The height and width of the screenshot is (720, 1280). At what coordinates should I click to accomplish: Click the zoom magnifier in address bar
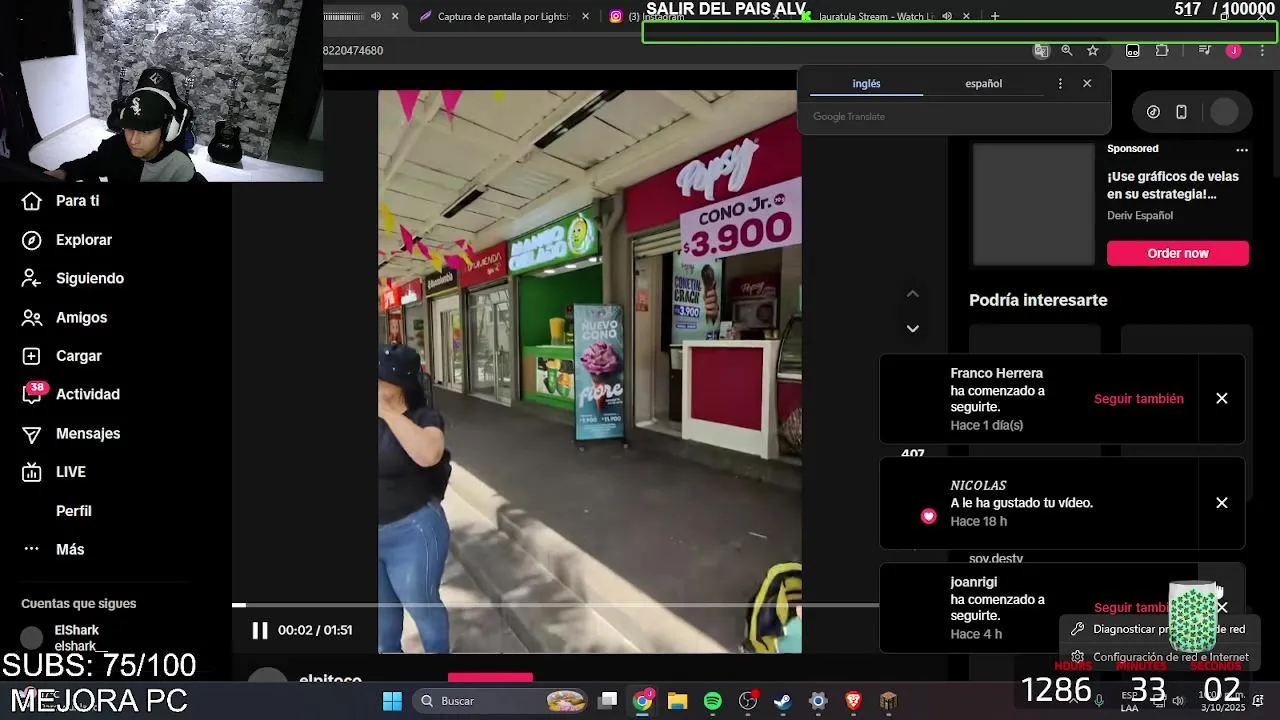[1067, 51]
